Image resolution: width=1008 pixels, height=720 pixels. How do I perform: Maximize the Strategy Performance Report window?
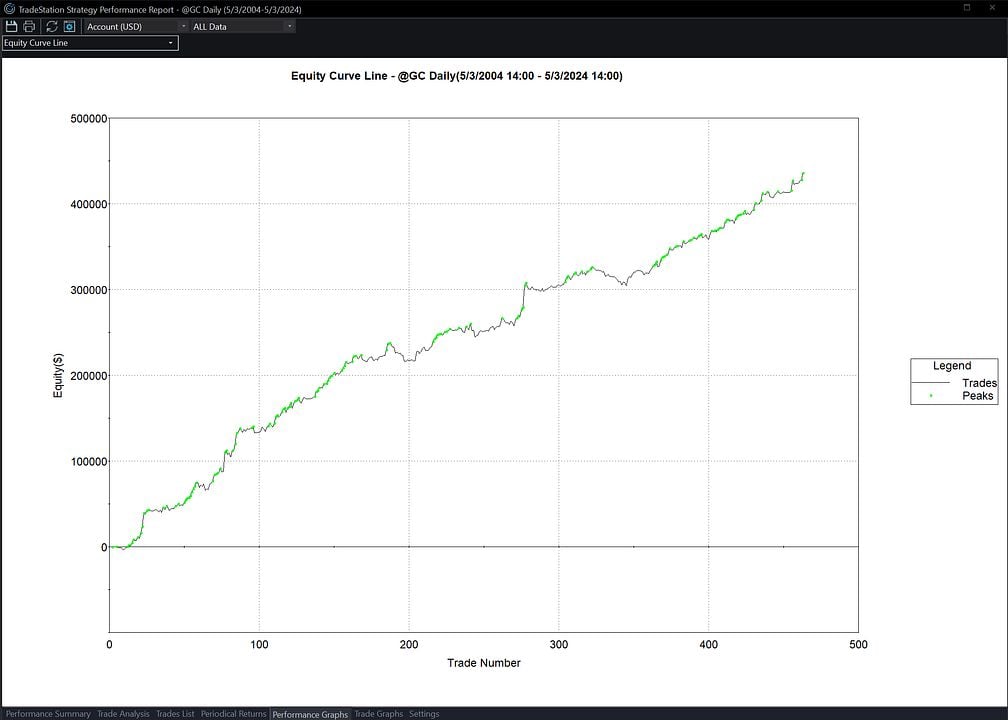click(967, 8)
